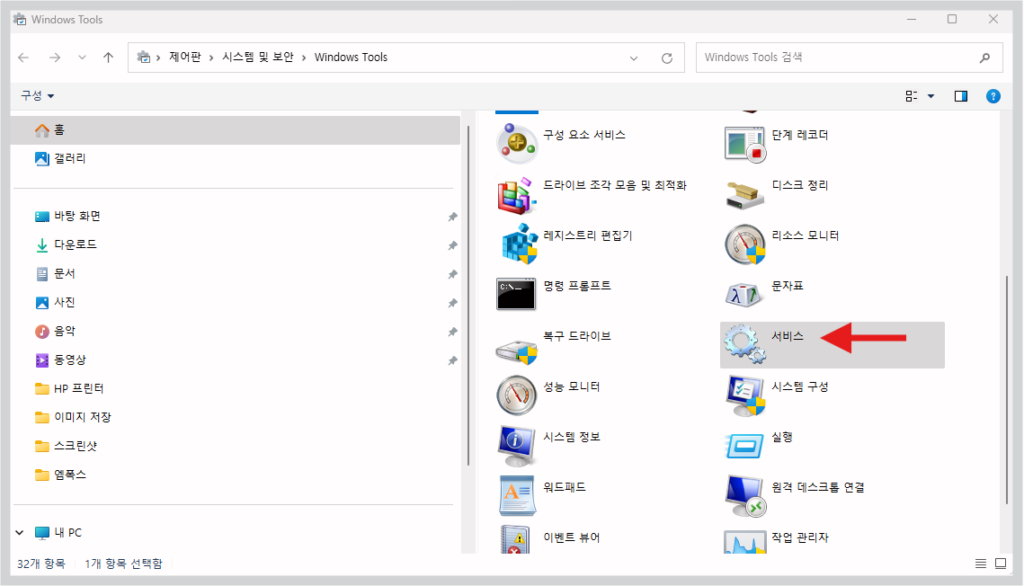1024x586 pixels.
Task: Open 명령 프롬프트 icon
Action: pyautogui.click(x=516, y=294)
